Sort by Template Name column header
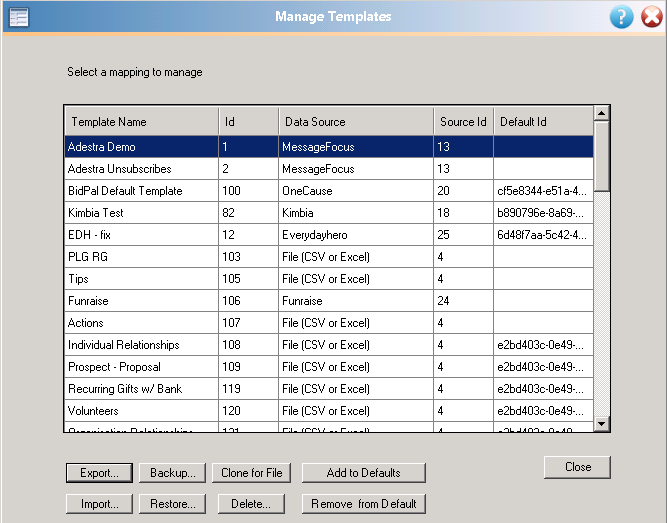 click(142, 122)
